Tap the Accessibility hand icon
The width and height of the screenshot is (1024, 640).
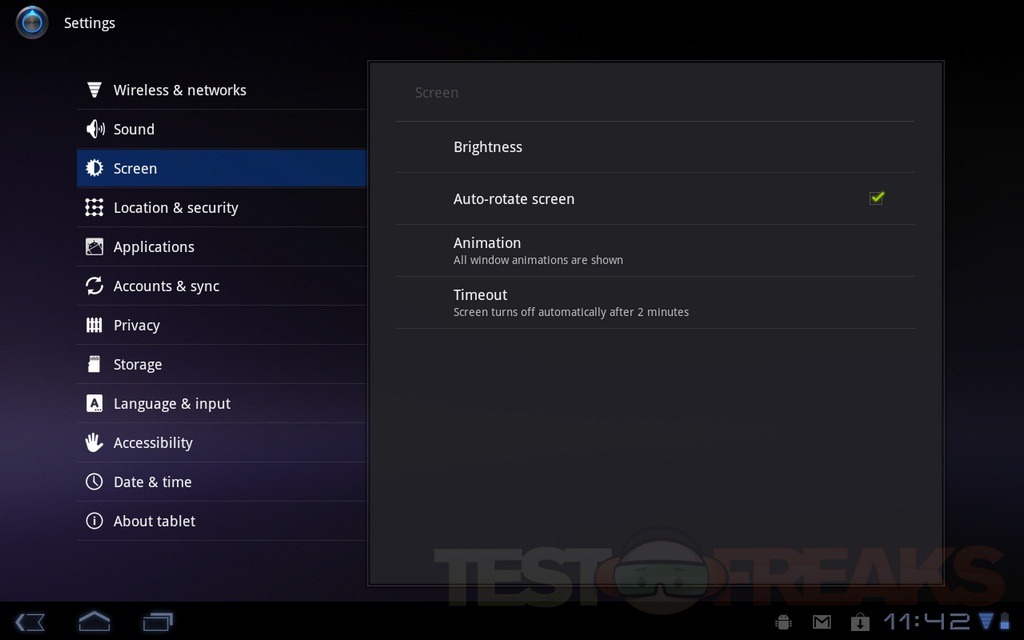pos(95,442)
